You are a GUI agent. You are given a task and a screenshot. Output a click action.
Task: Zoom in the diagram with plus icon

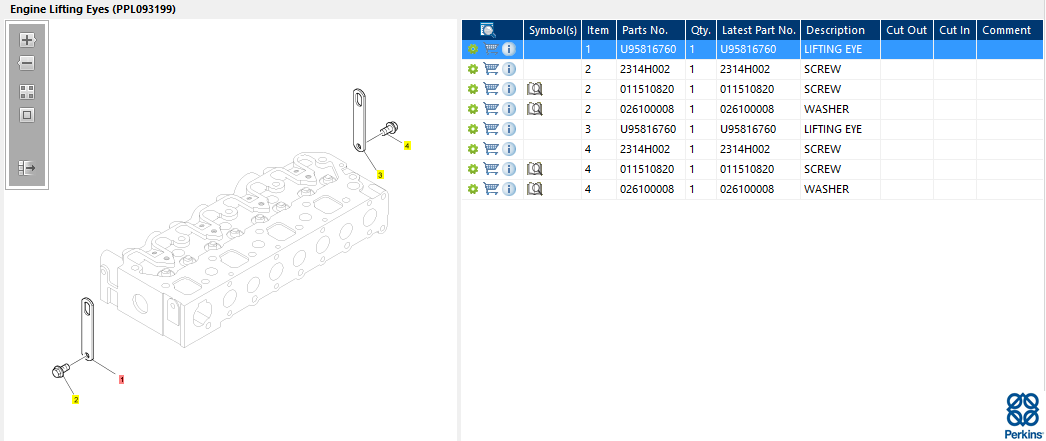(x=27, y=40)
